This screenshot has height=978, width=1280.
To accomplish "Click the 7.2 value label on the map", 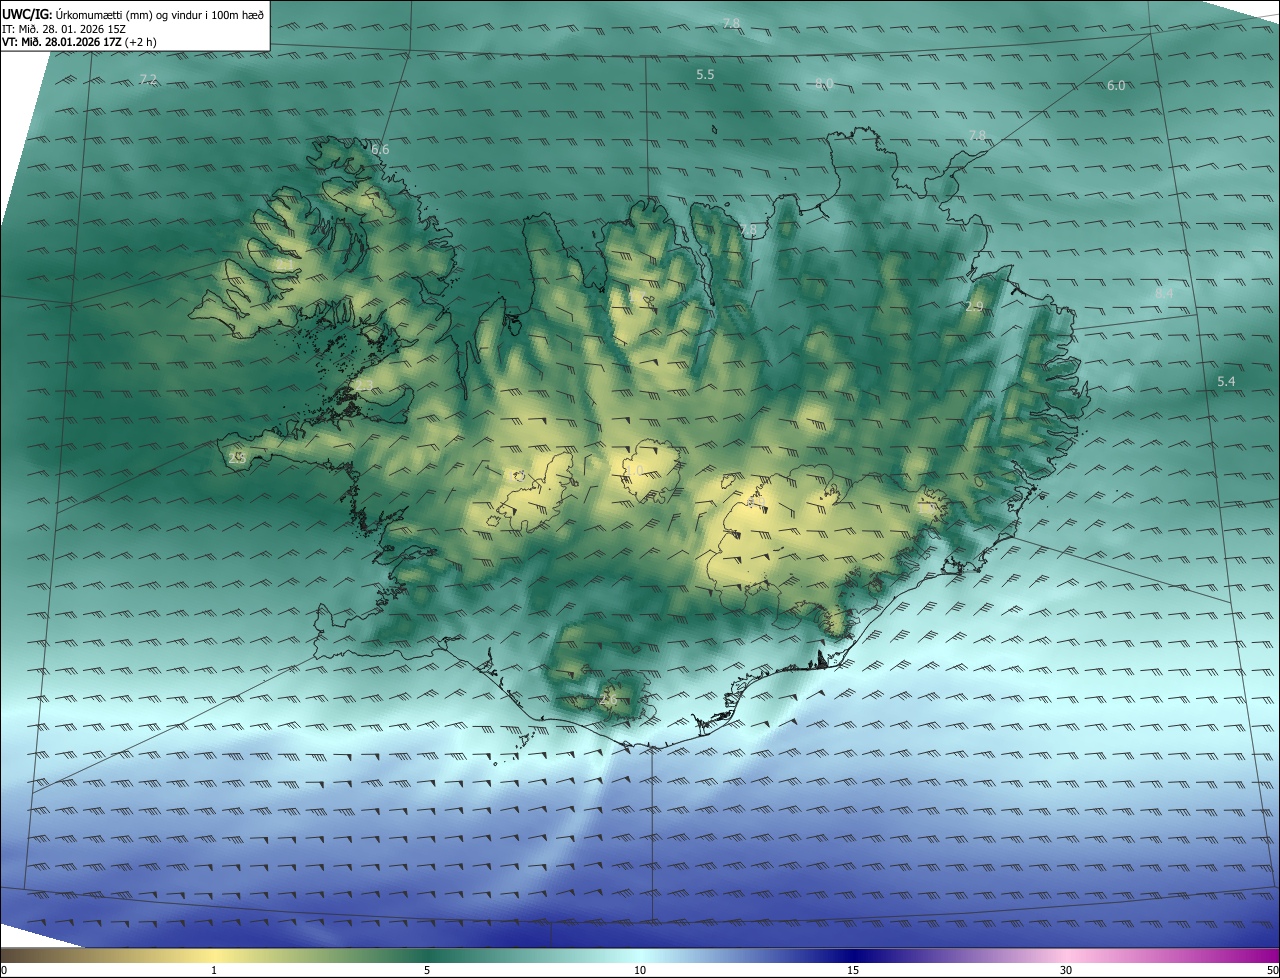I will 148,79.
